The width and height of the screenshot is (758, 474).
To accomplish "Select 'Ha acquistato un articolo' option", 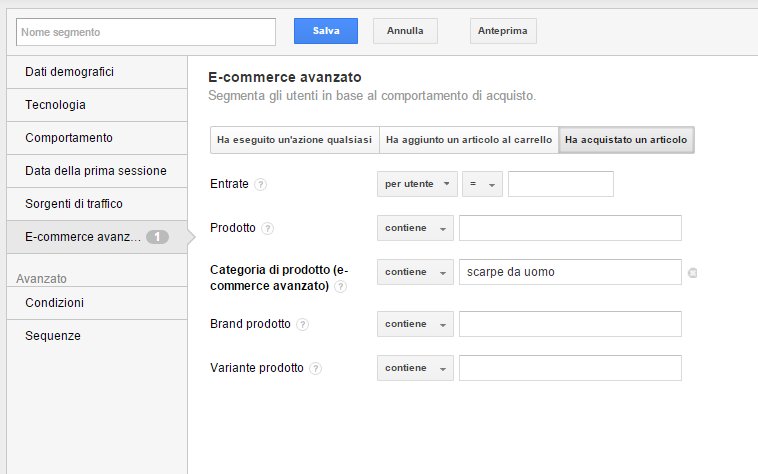I will pos(626,141).
